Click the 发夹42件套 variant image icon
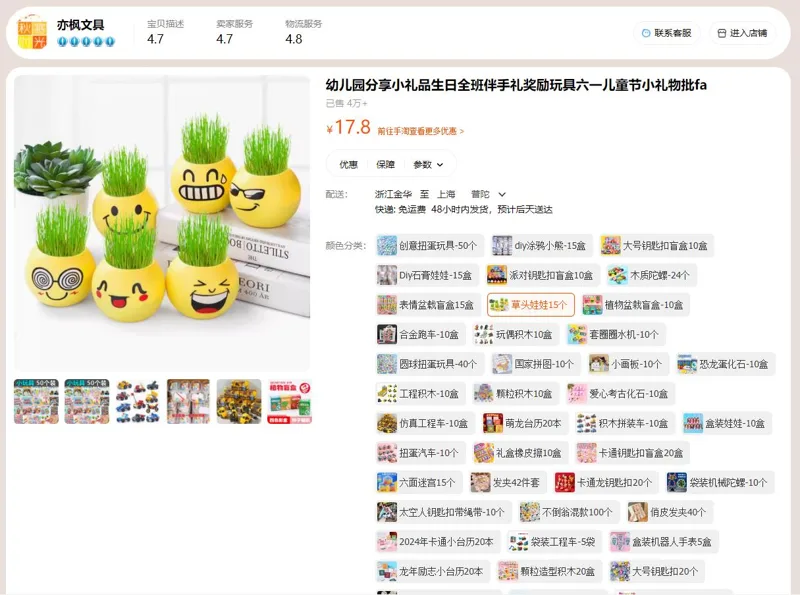800x595 pixels. pyautogui.click(x=480, y=483)
